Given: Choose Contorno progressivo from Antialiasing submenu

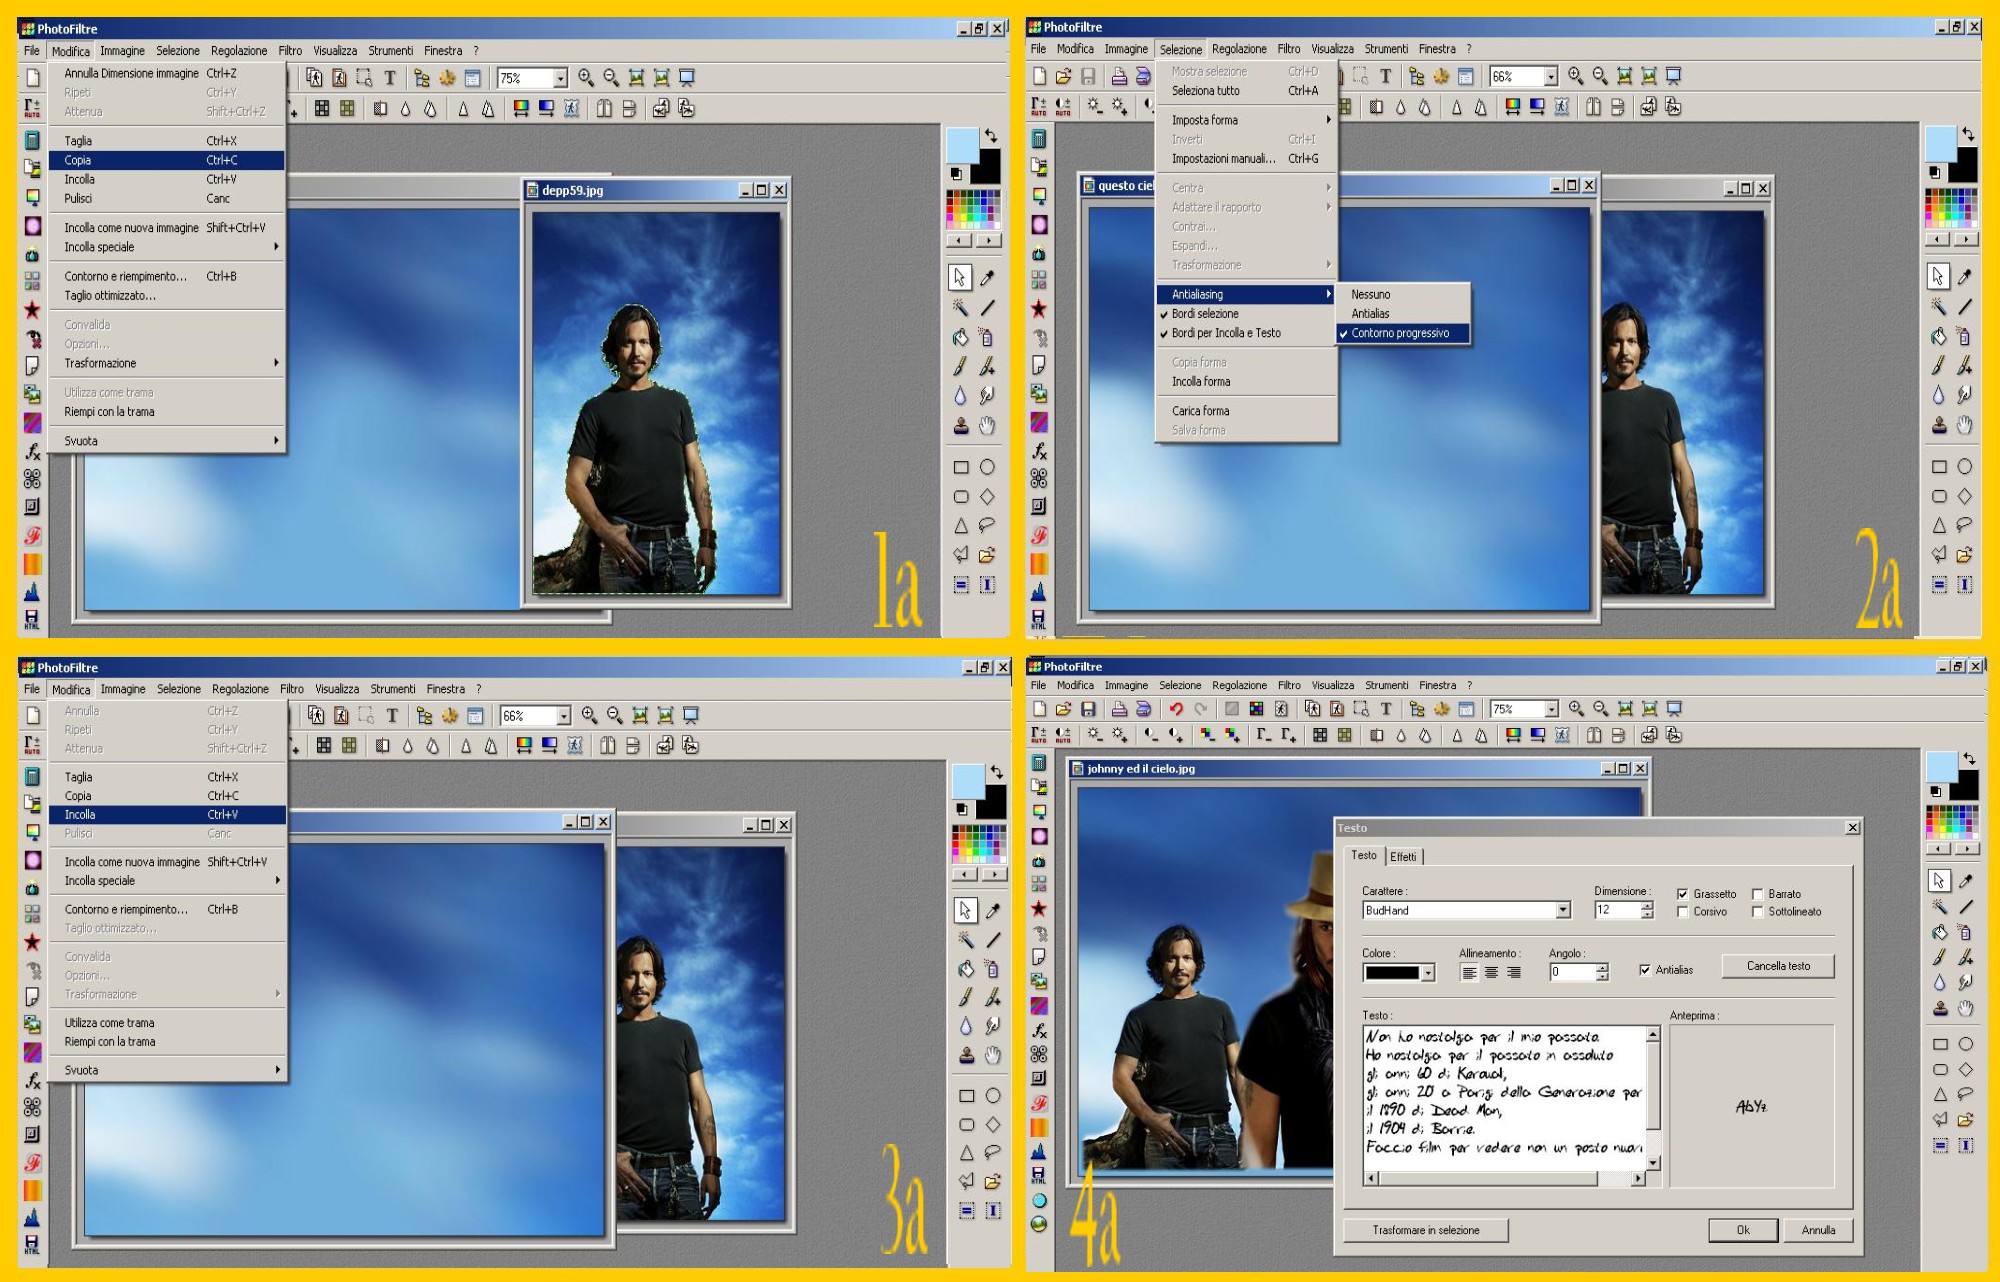Looking at the screenshot, I should pyautogui.click(x=1400, y=334).
